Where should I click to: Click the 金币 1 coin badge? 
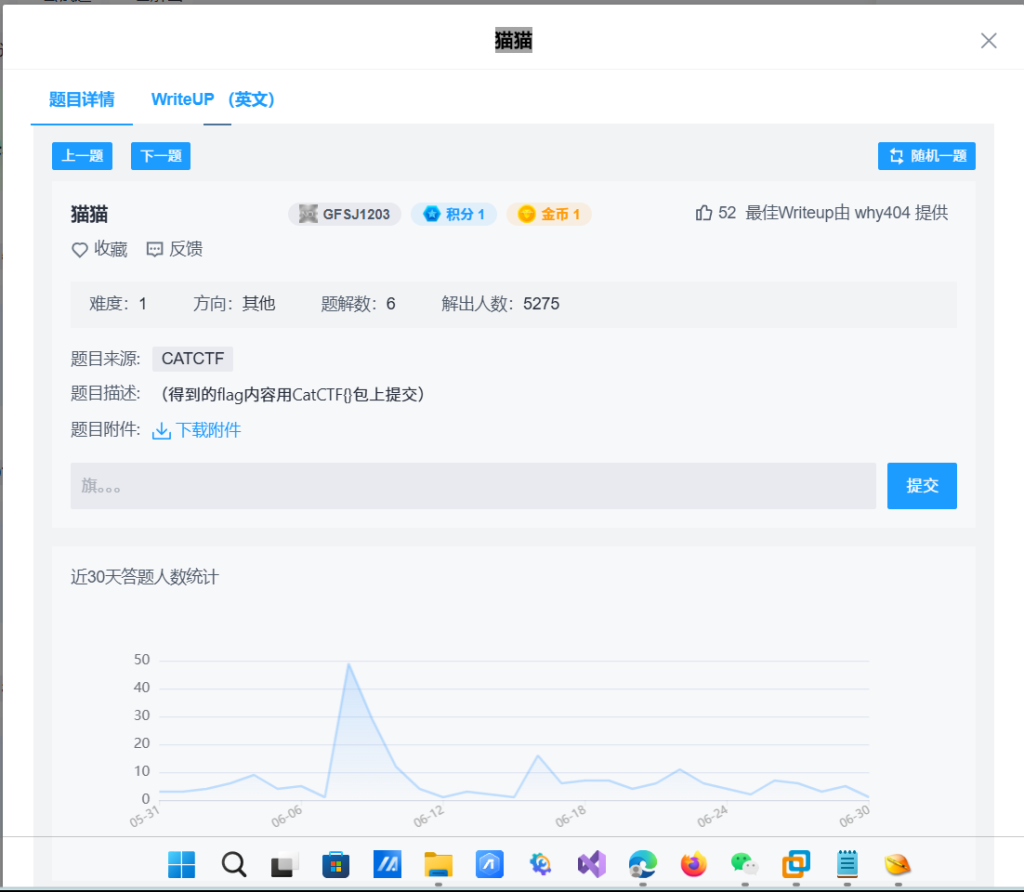pyautogui.click(x=549, y=214)
